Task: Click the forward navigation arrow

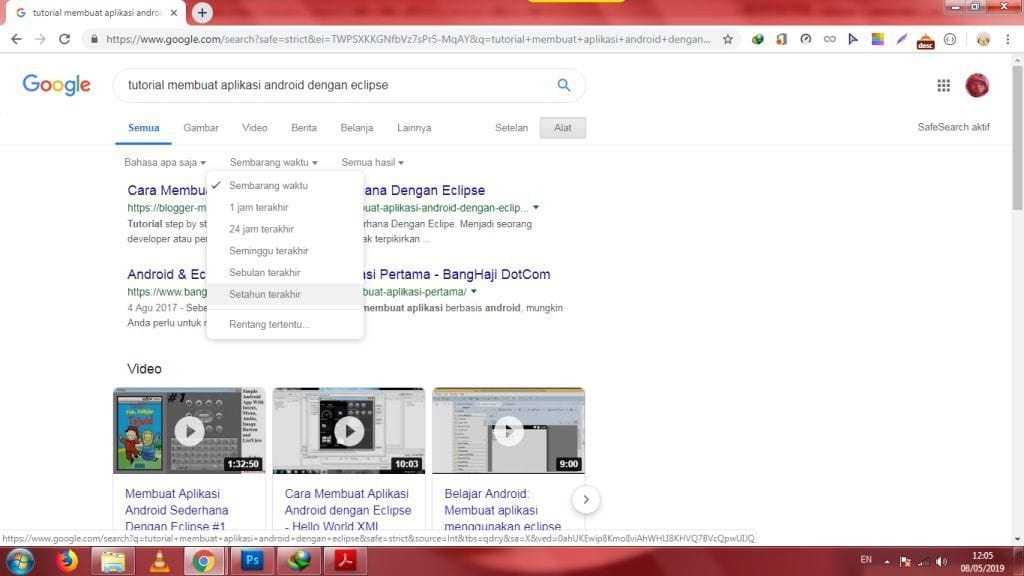Action: (40, 39)
